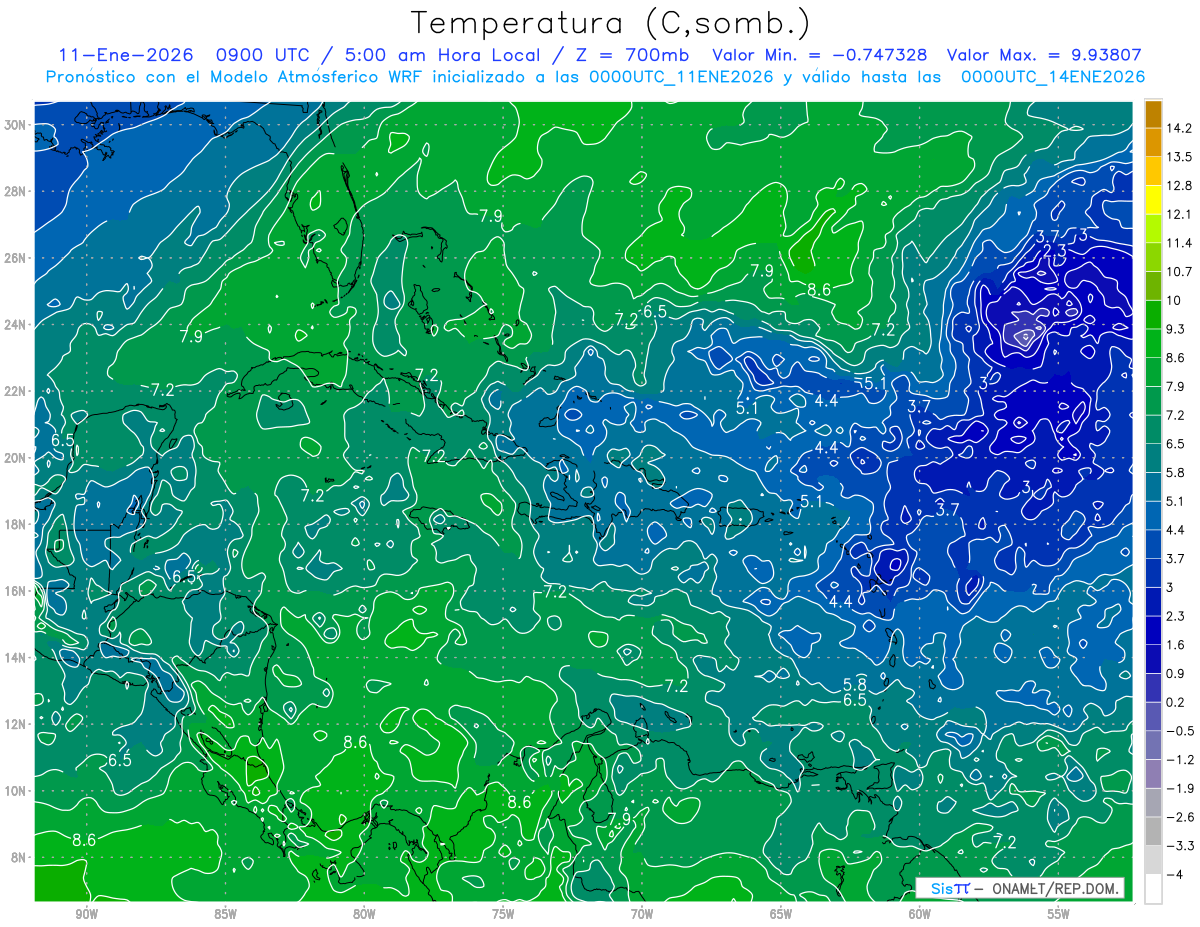Click the '90W' longitude axis label
This screenshot has height=927, width=1200.
pos(86,914)
